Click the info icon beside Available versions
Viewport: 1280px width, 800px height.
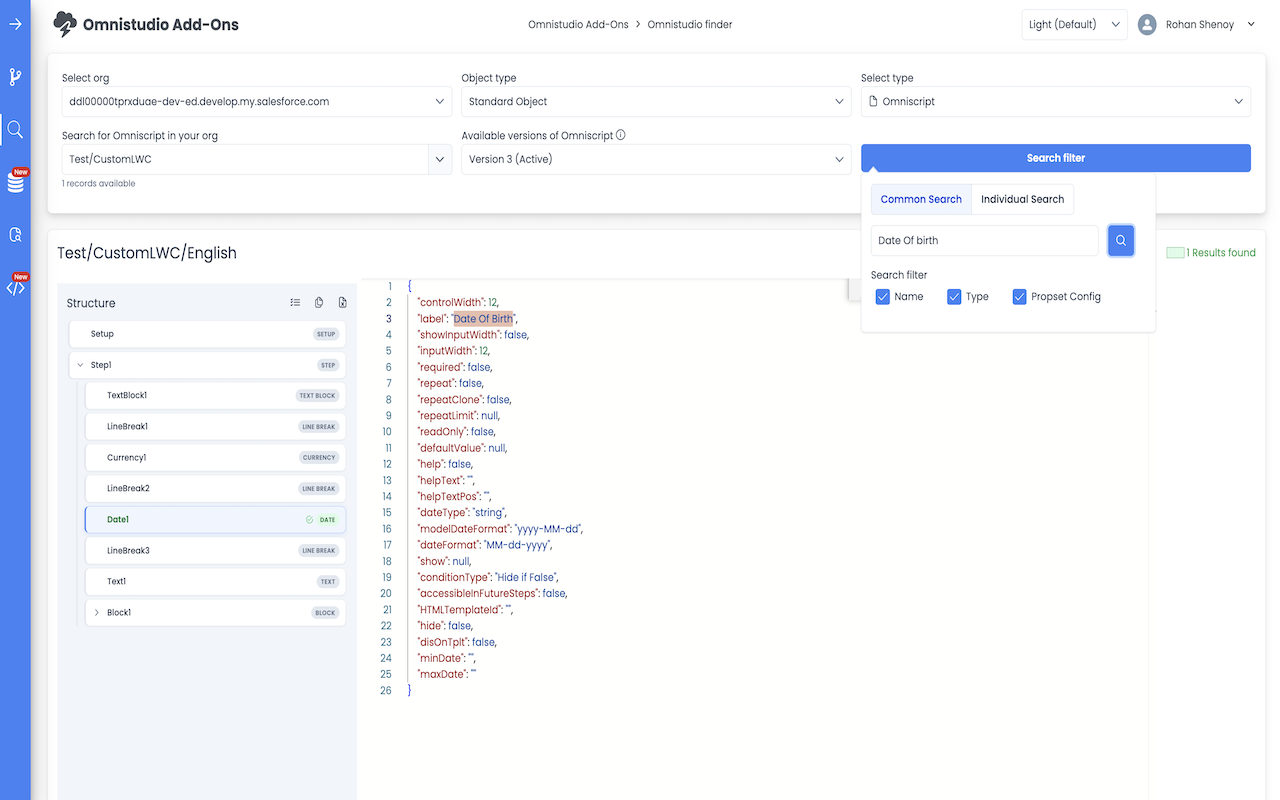coord(621,135)
